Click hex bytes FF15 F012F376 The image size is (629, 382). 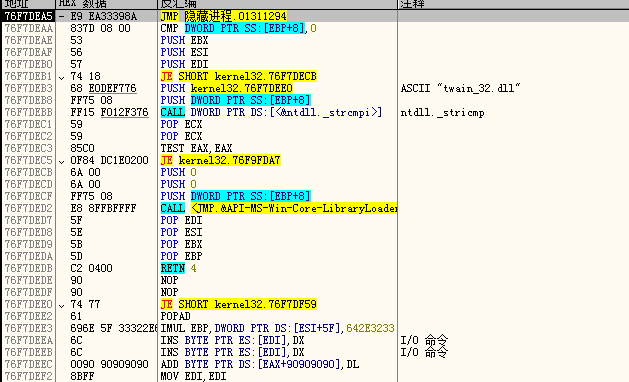(109, 112)
